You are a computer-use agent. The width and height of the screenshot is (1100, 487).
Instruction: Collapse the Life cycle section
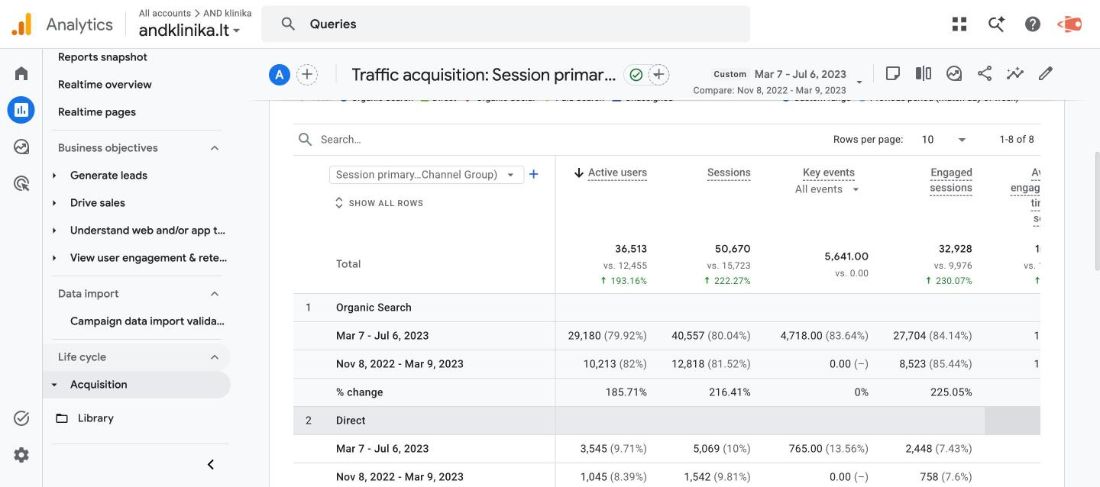(x=215, y=357)
